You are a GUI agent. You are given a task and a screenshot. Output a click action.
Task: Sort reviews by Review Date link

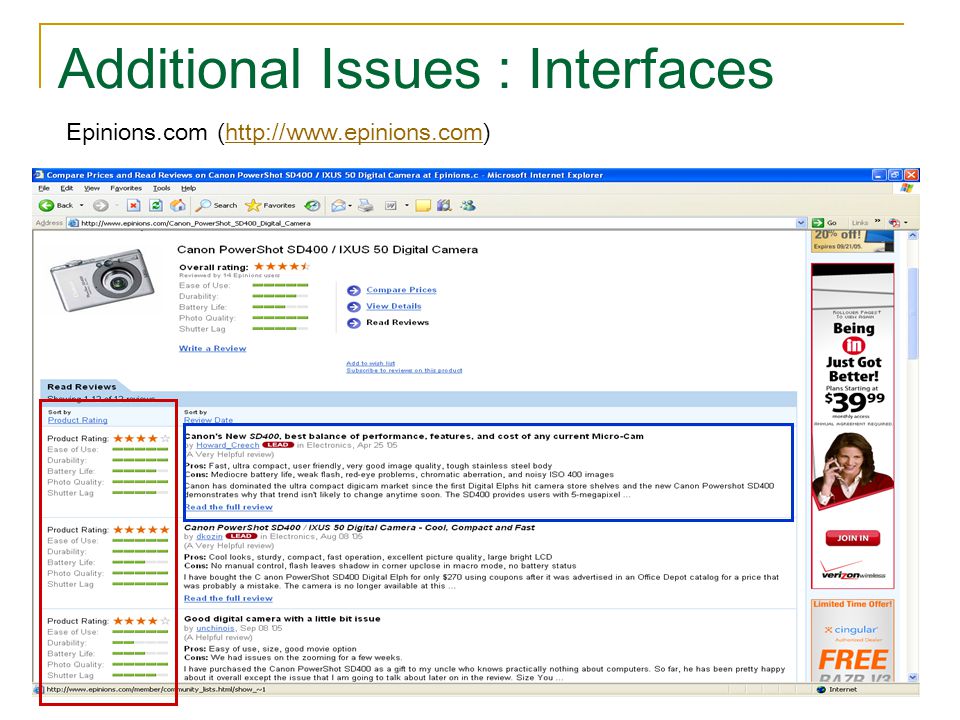(208, 420)
